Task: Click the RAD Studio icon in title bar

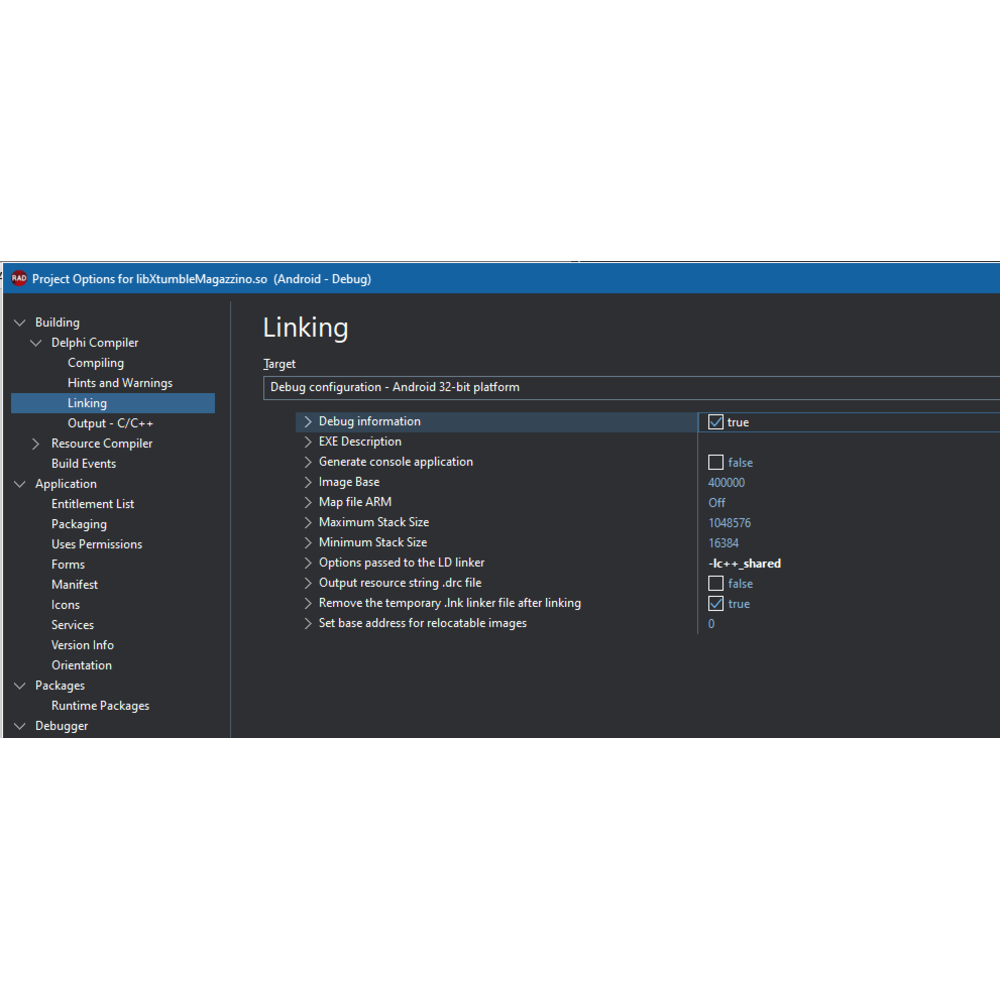Action: 19,279
